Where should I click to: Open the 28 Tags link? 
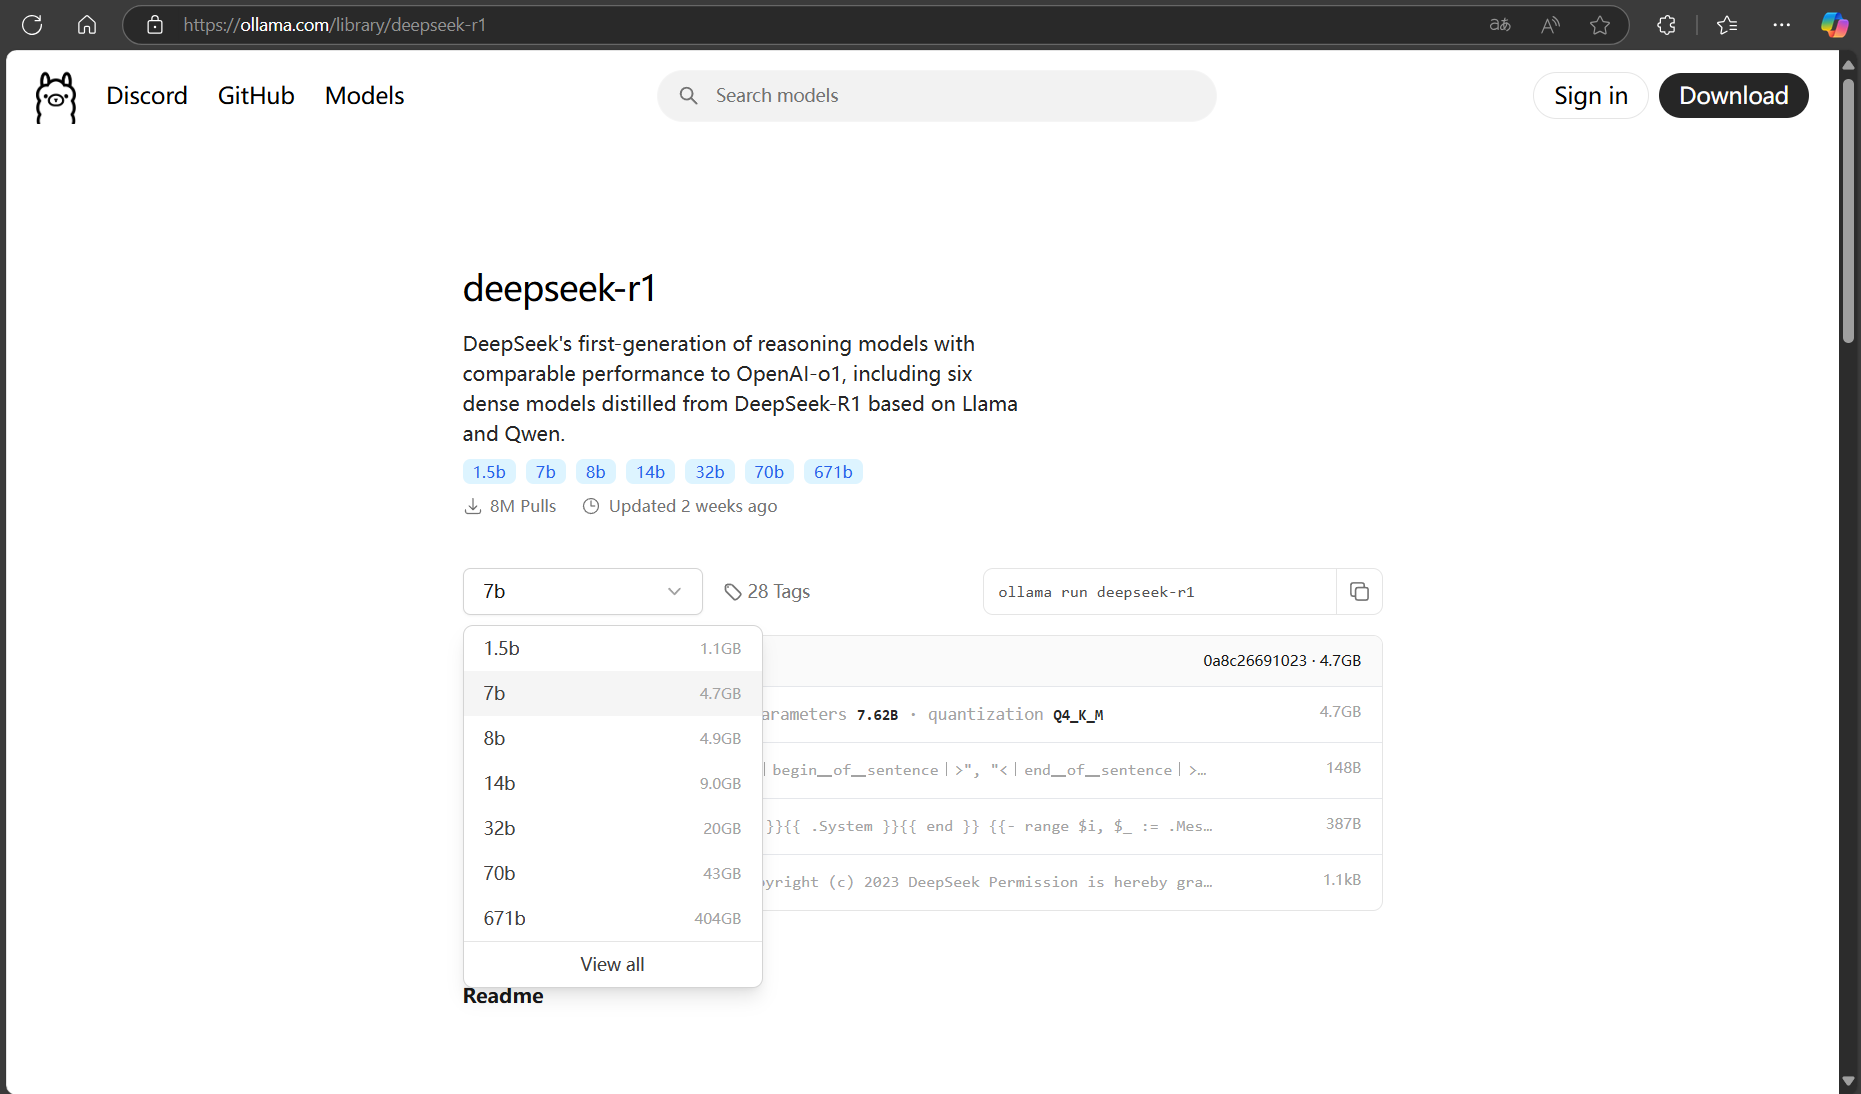pos(768,592)
